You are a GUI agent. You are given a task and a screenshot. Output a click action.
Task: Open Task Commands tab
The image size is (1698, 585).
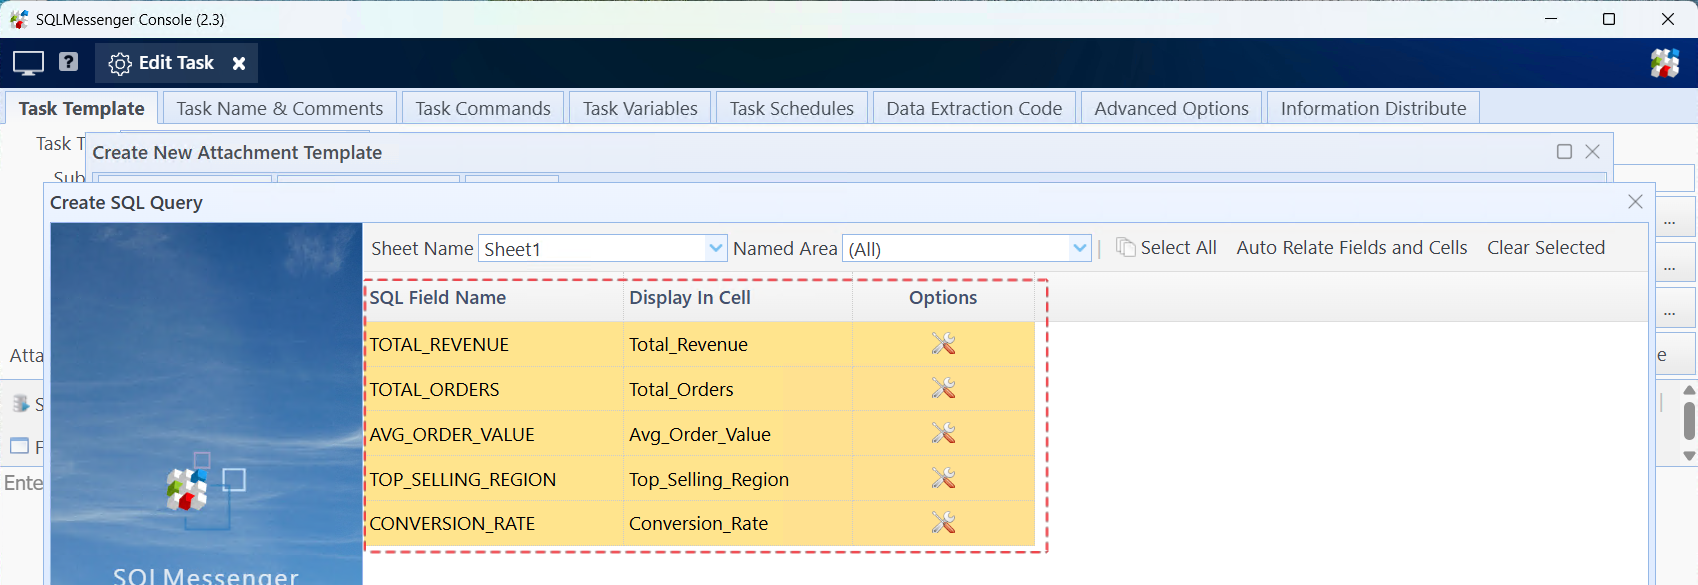click(x=483, y=108)
